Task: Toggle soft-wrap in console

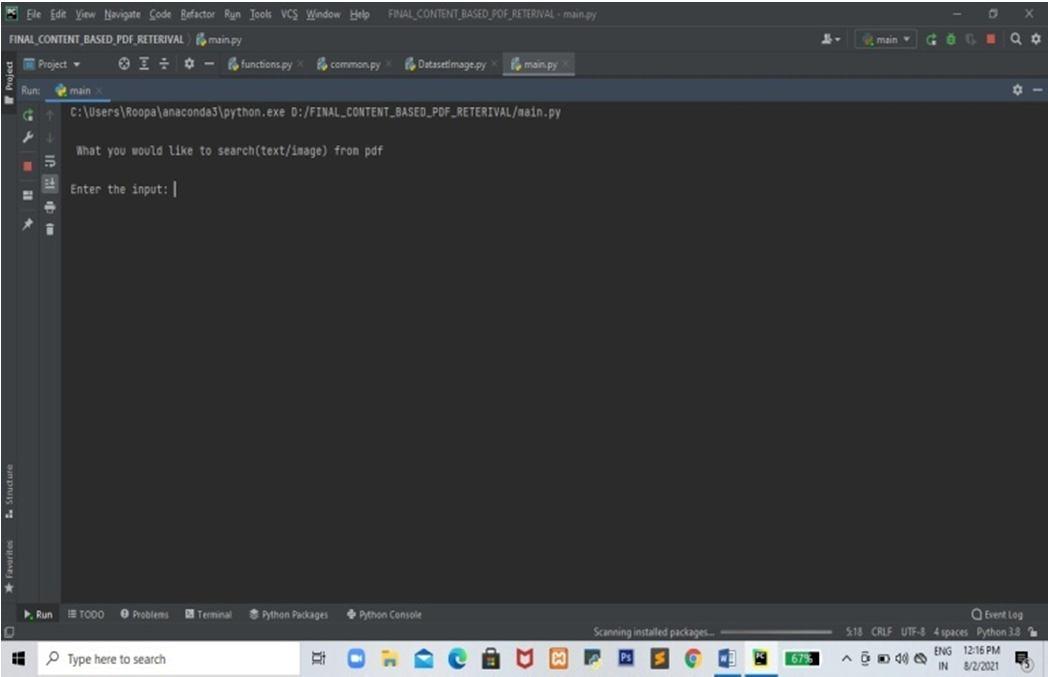Action: click(x=49, y=161)
